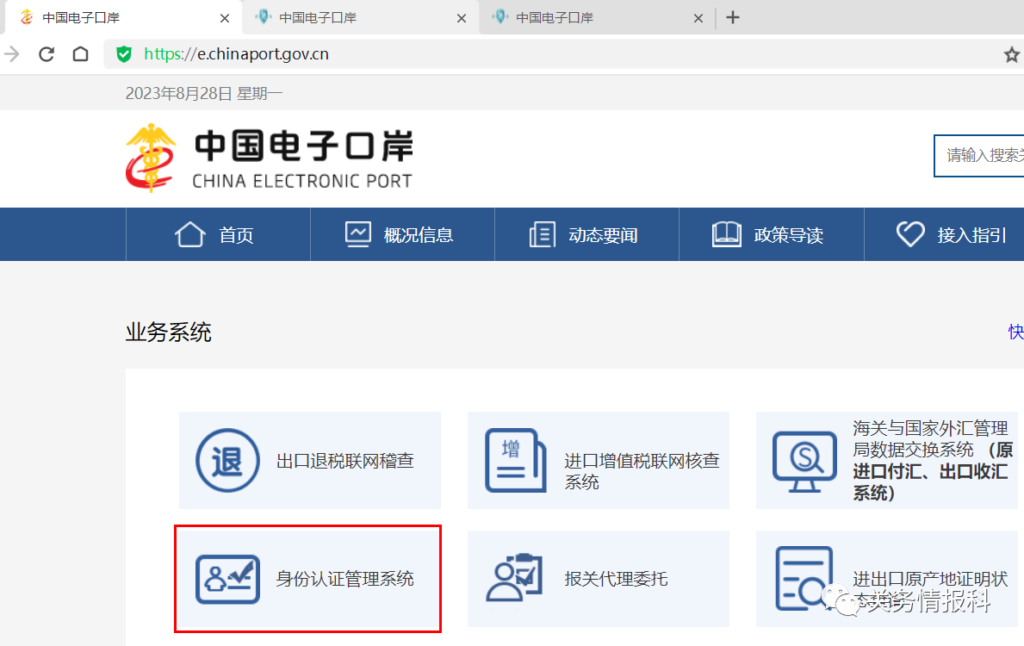1024x646 pixels.
Task: Click the person clipboard icon for 报关代理委托
Action: coord(515,578)
